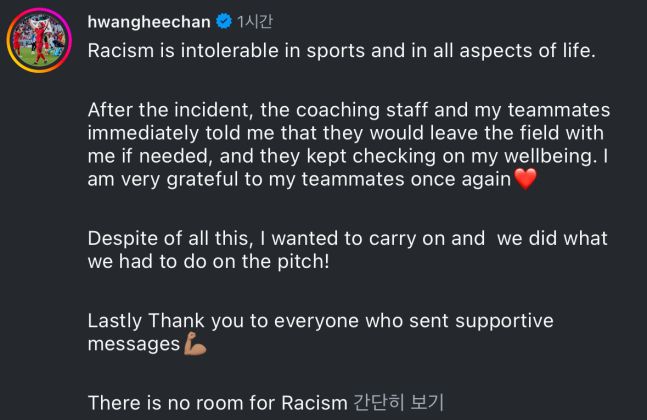Image resolution: width=647 pixels, height=420 pixels.
Task: Click the words "coaching staff"
Action: coord(345,110)
